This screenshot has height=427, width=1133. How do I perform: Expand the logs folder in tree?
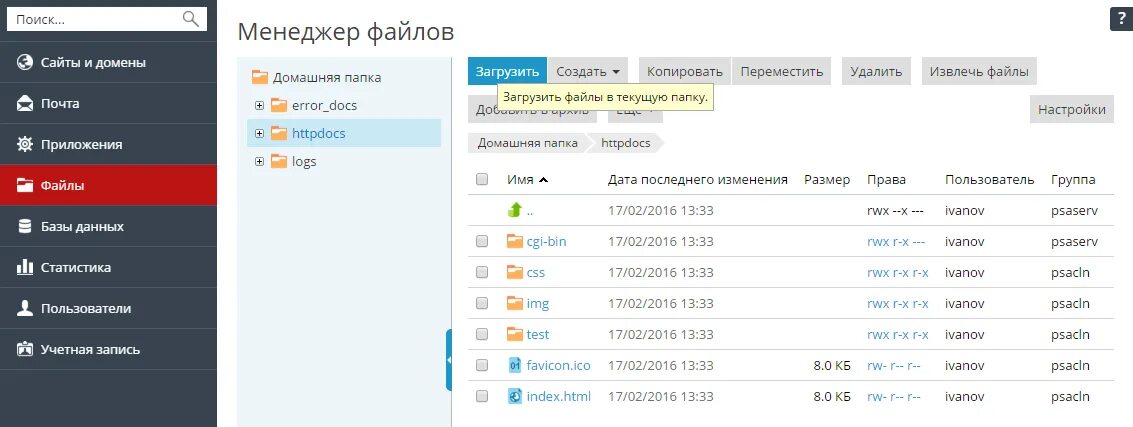(260, 162)
